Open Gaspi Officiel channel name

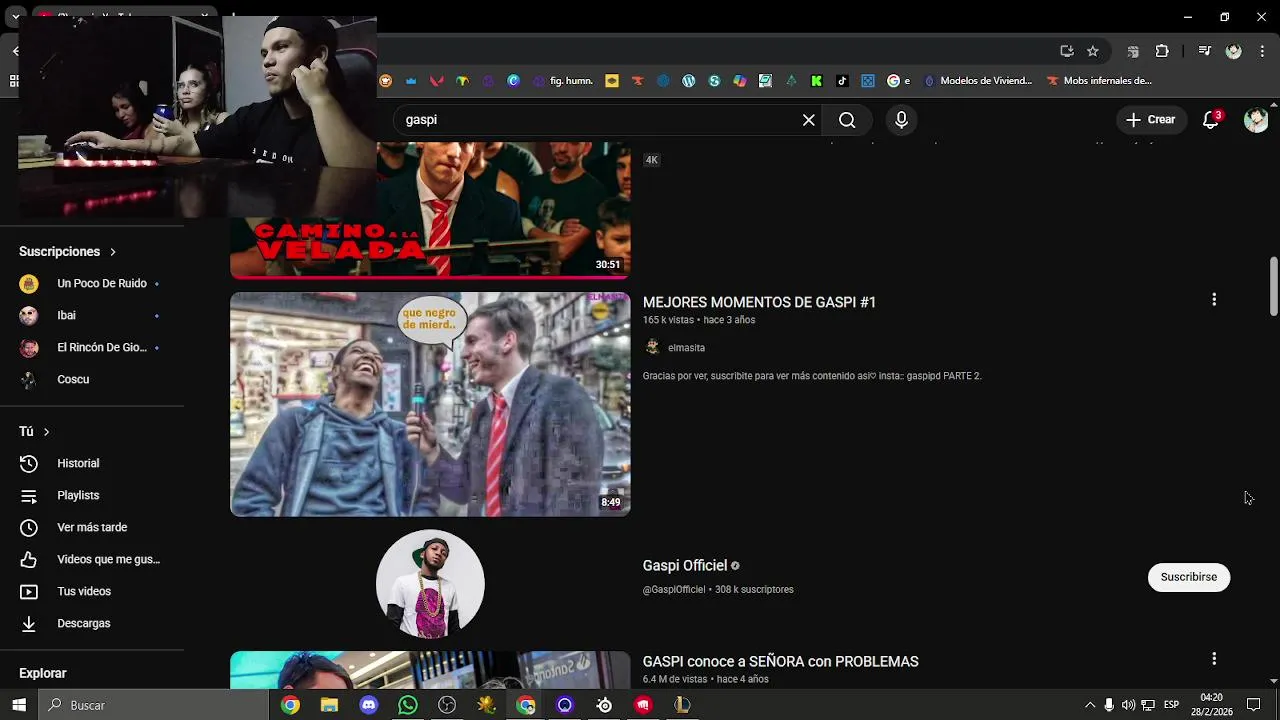pos(685,566)
